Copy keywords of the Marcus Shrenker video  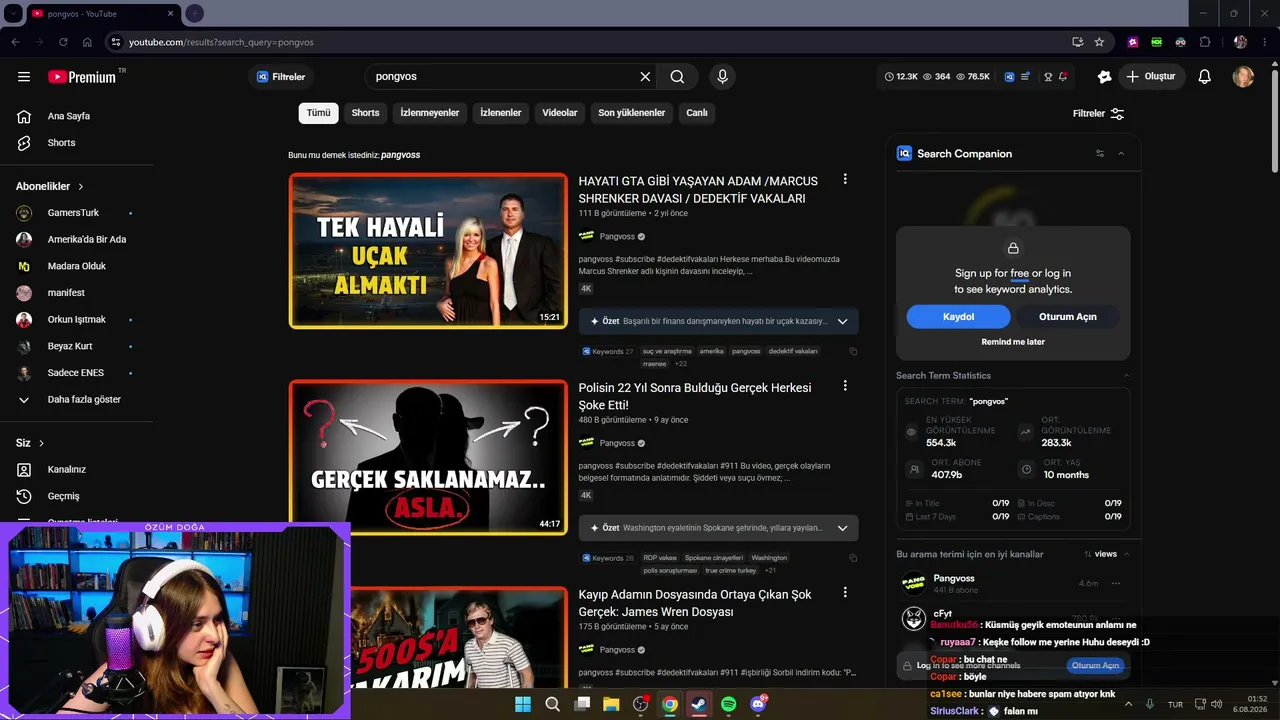click(x=853, y=352)
